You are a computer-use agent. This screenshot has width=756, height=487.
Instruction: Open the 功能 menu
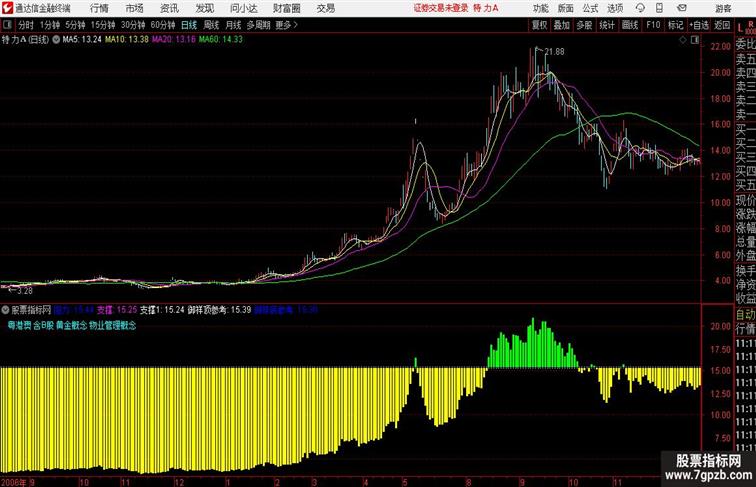(540, 8)
